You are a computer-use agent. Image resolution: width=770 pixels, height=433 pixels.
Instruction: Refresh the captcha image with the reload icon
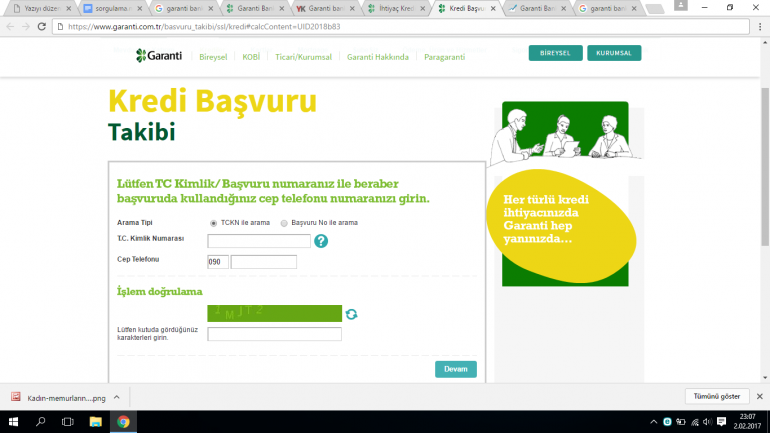pos(351,314)
